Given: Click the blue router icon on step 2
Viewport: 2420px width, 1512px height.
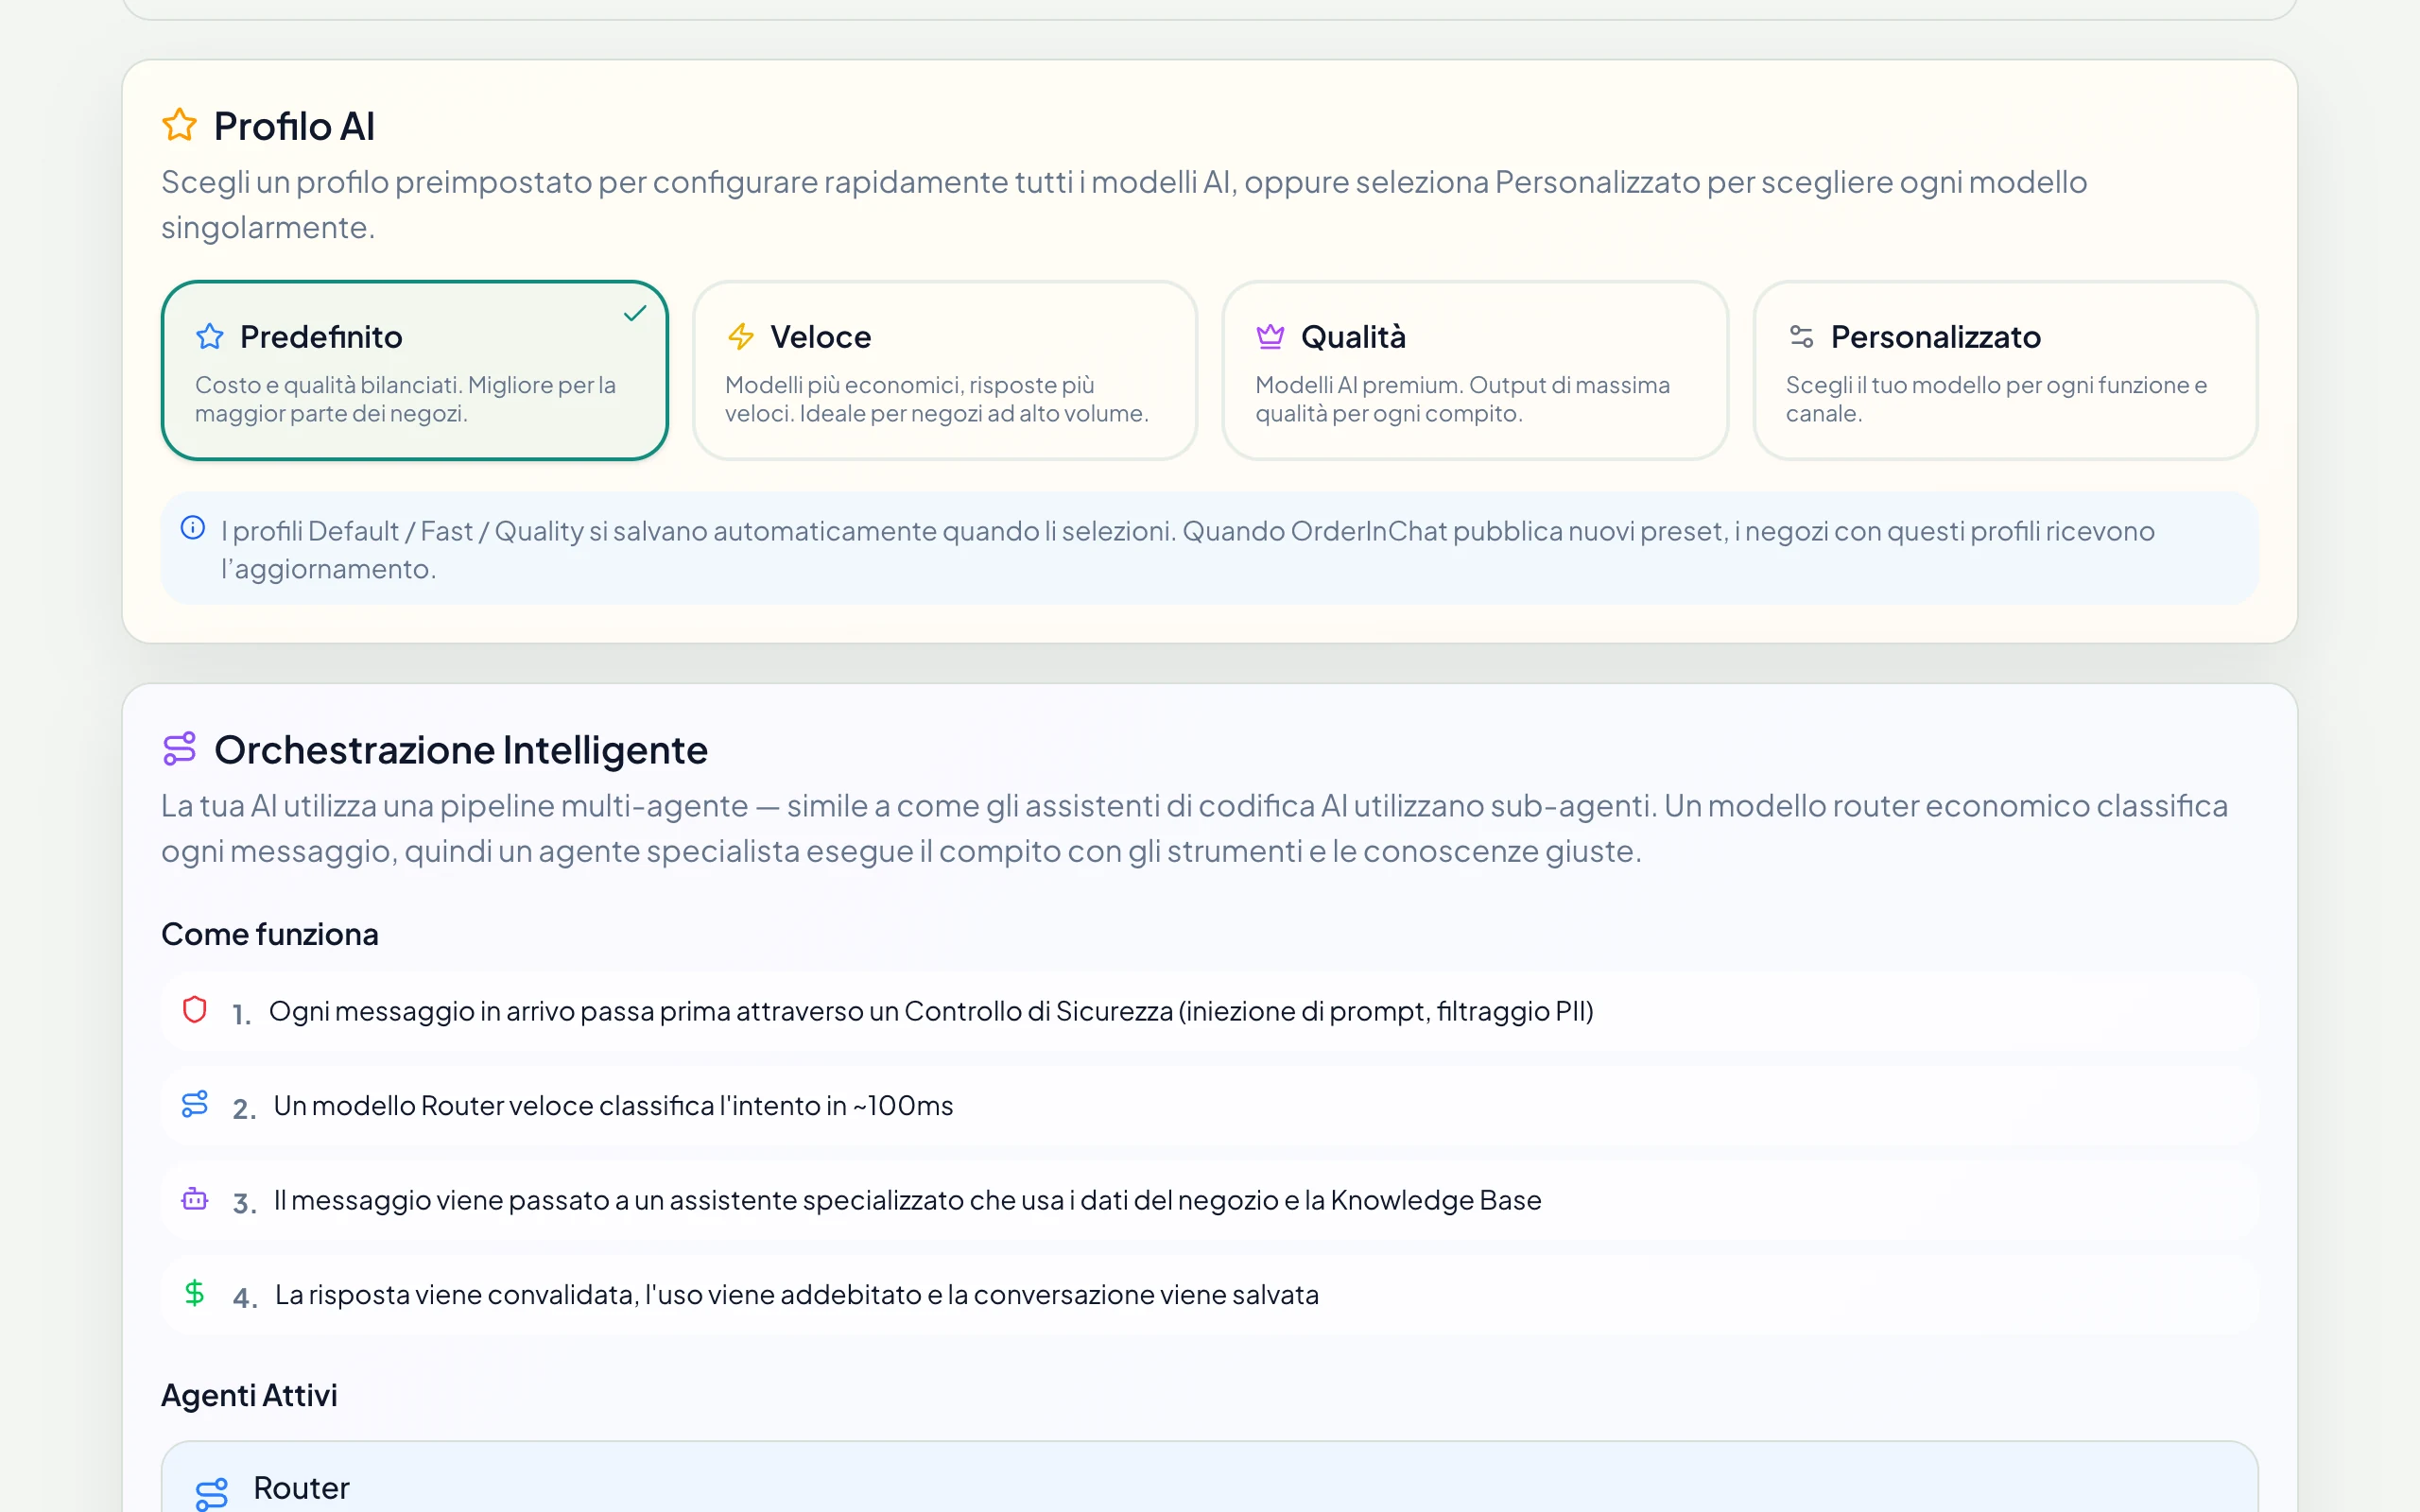Looking at the screenshot, I should click(x=195, y=1104).
